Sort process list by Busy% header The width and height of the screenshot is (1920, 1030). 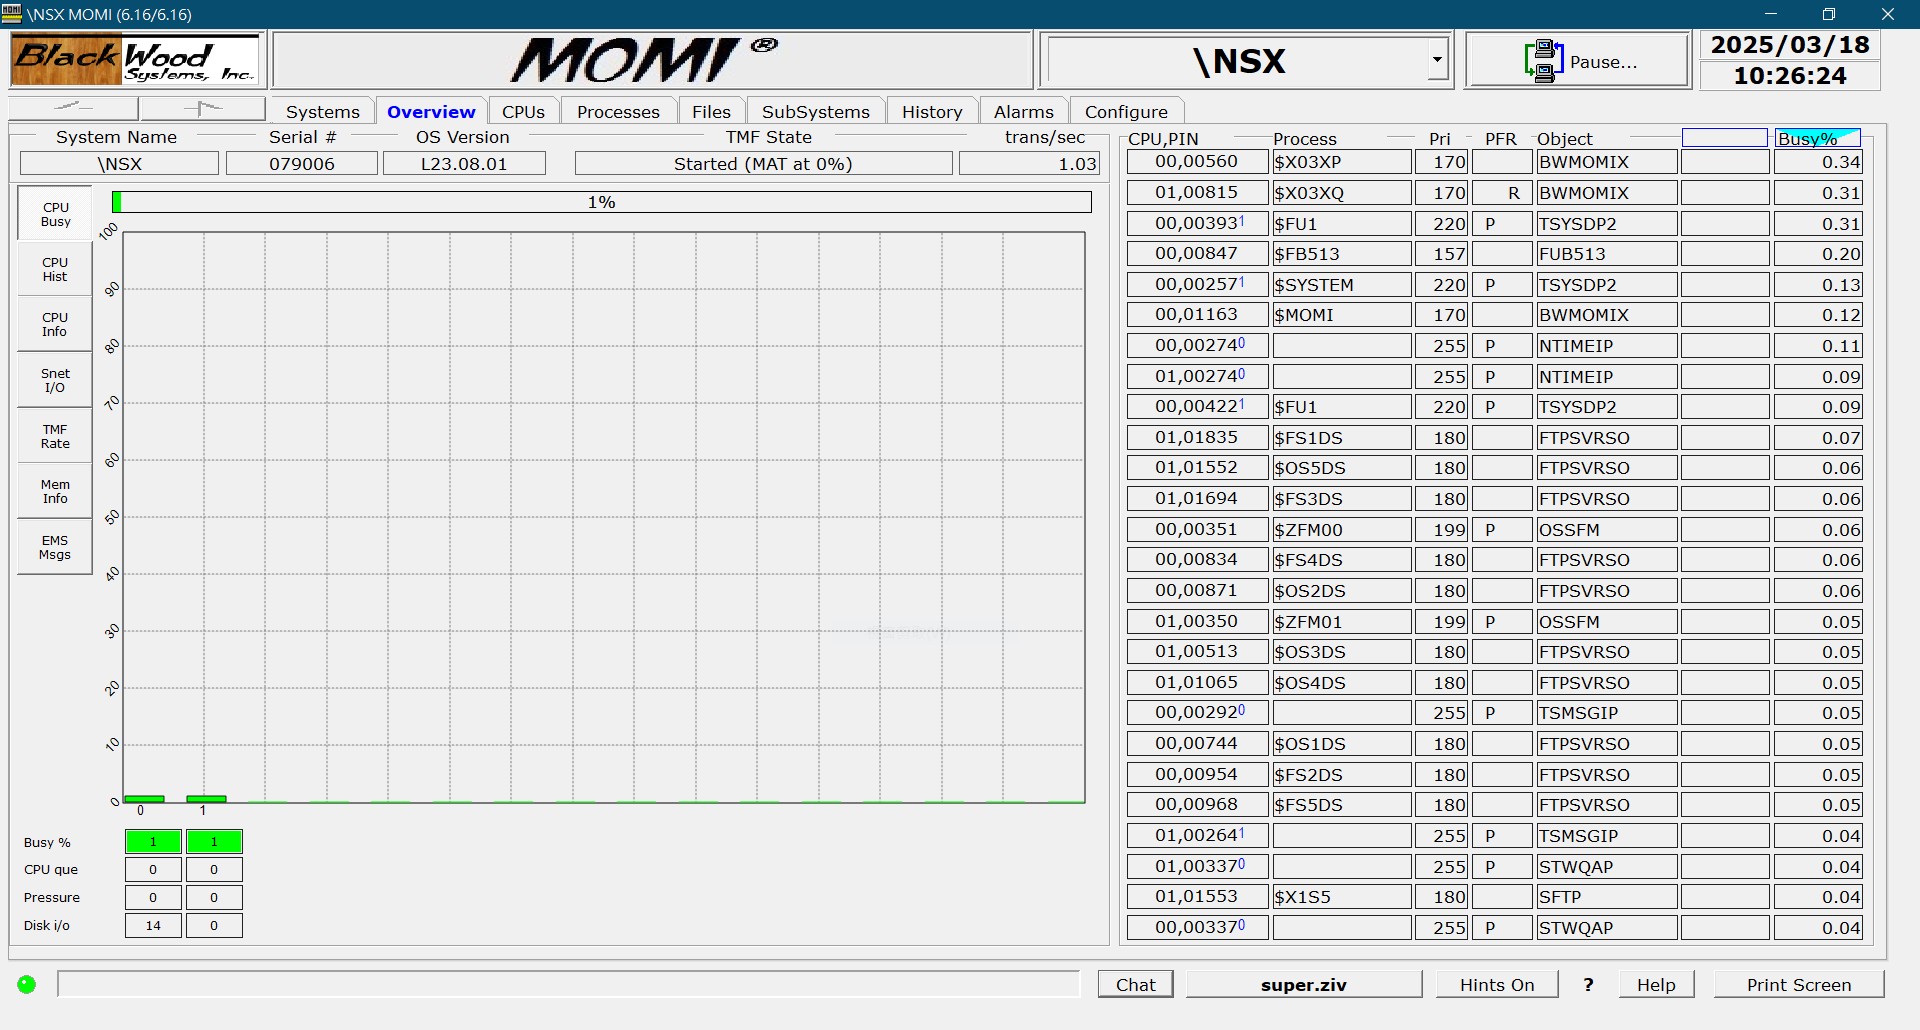(x=1818, y=138)
